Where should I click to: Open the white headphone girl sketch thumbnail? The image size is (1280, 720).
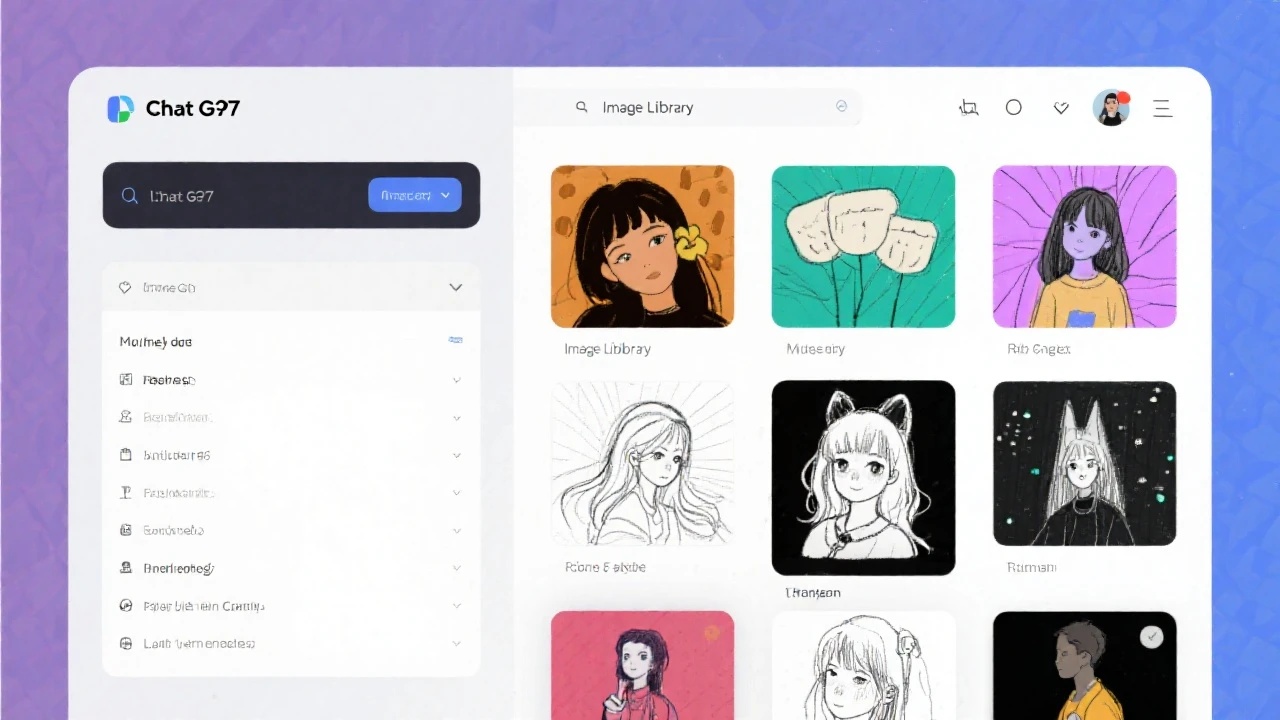pyautogui.click(x=863, y=665)
